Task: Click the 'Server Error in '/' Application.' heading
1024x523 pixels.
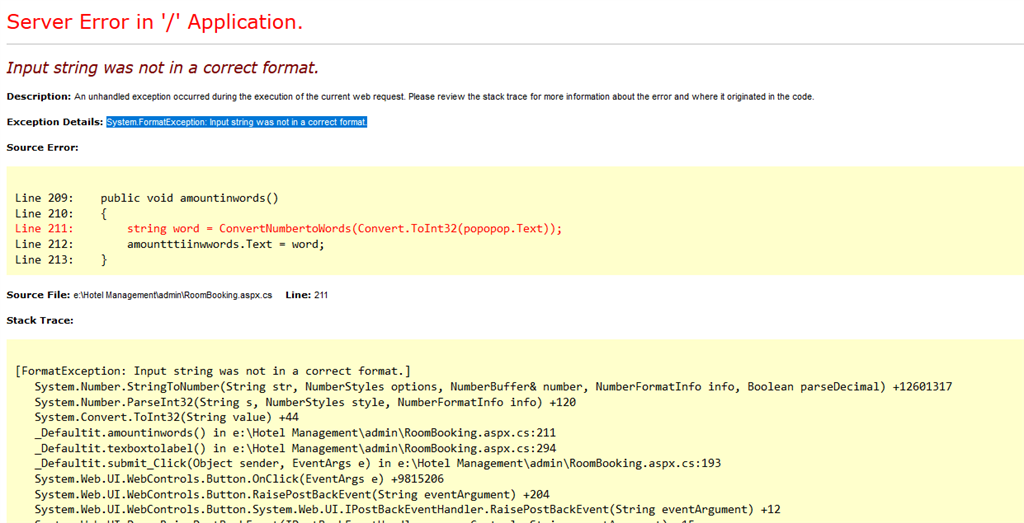Action: (x=155, y=22)
